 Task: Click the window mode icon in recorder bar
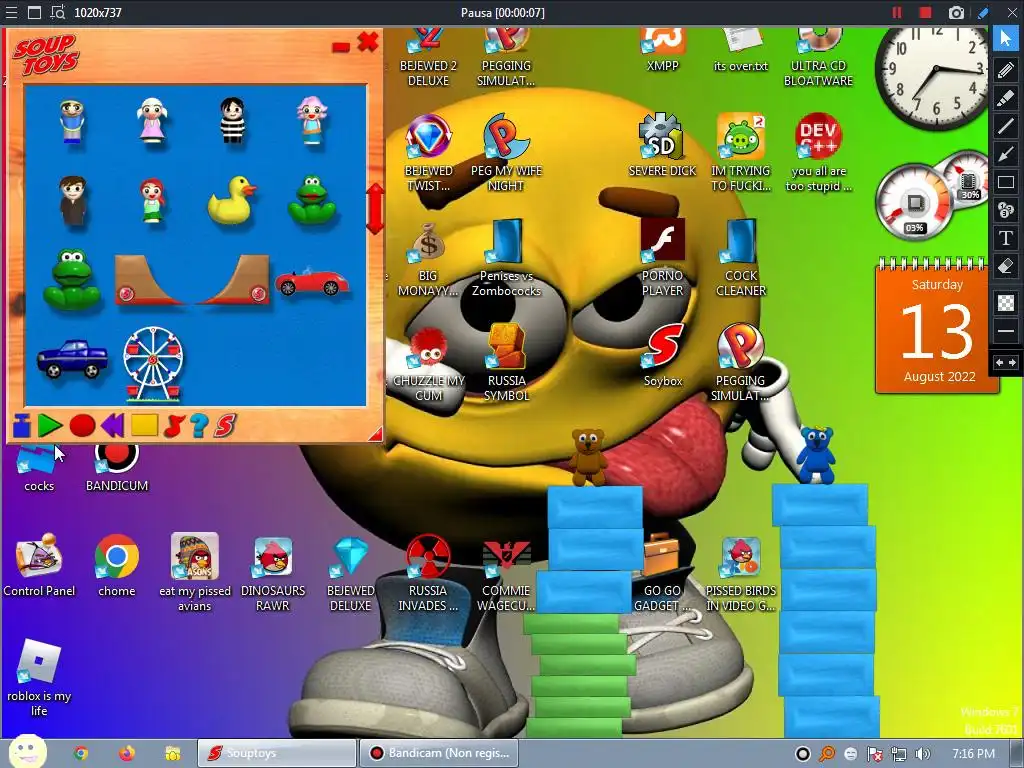pyautogui.click(x=35, y=12)
